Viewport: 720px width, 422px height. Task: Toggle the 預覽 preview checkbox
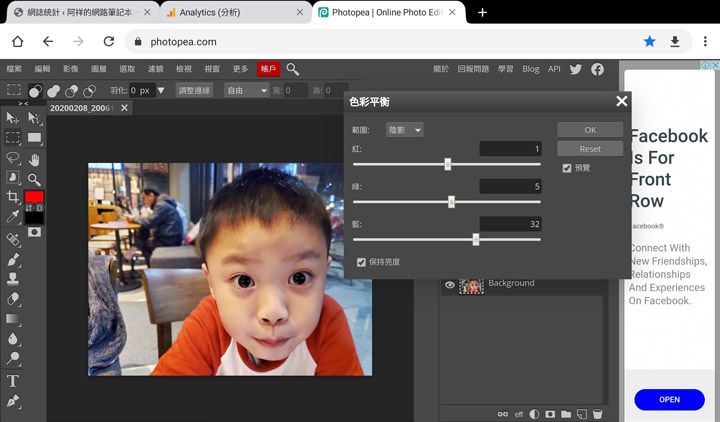(x=567, y=168)
